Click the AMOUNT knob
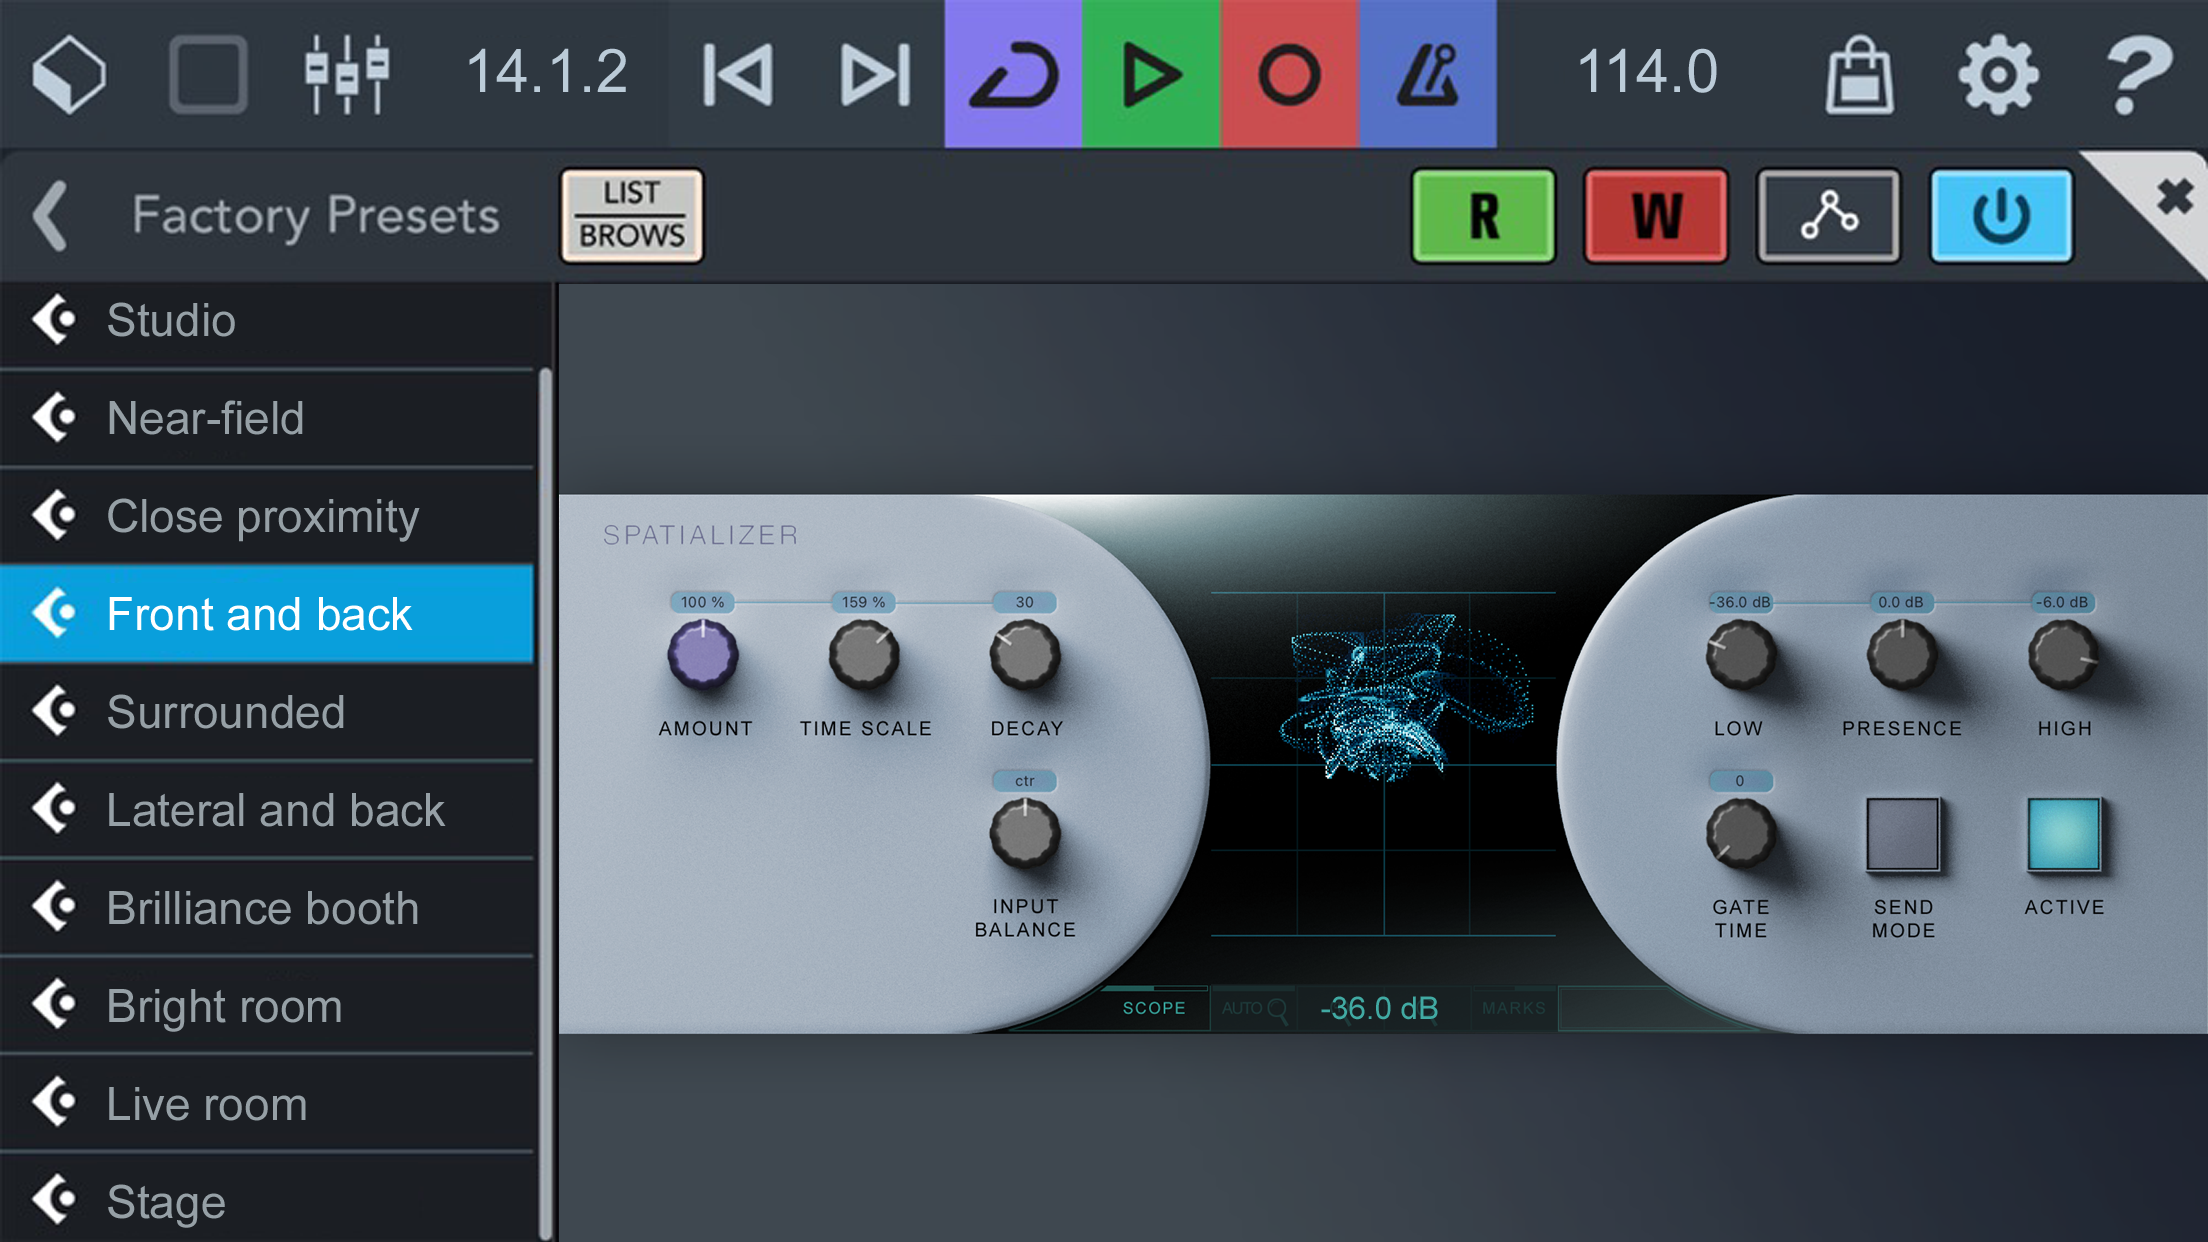Viewport: 2208px width, 1242px height. pyautogui.click(x=703, y=656)
